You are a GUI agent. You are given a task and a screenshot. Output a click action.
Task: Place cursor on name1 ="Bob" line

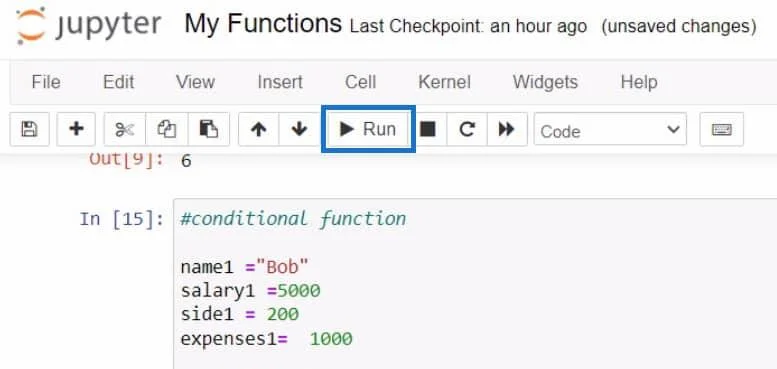coord(244,267)
